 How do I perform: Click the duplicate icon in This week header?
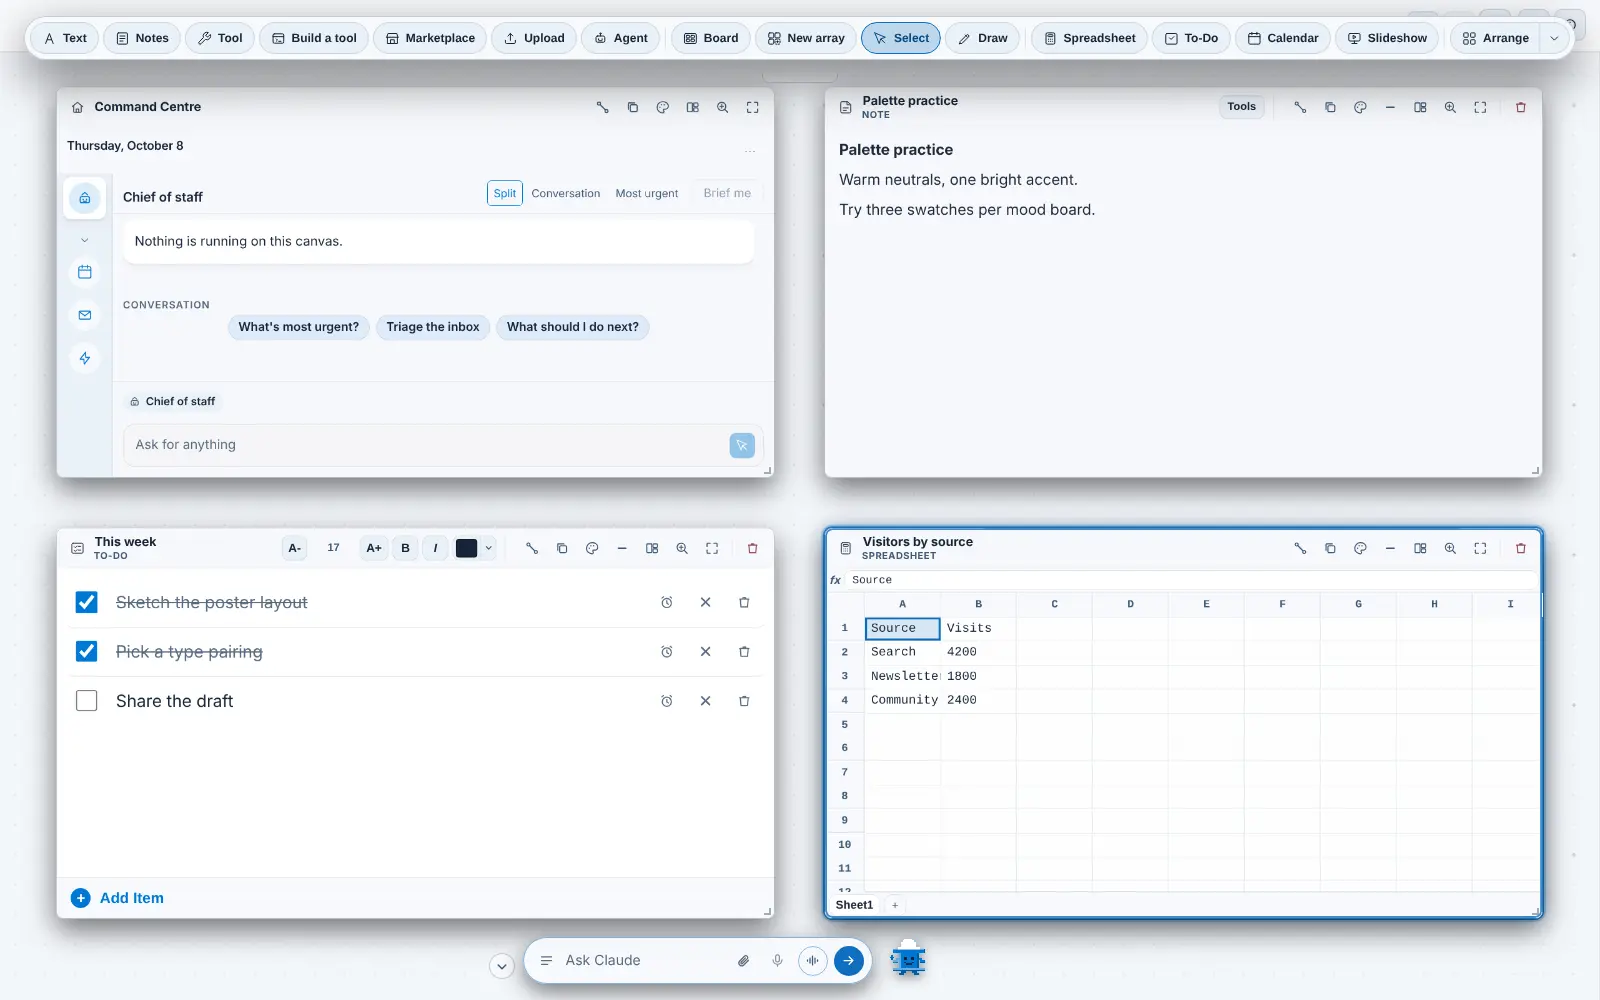[x=562, y=548]
